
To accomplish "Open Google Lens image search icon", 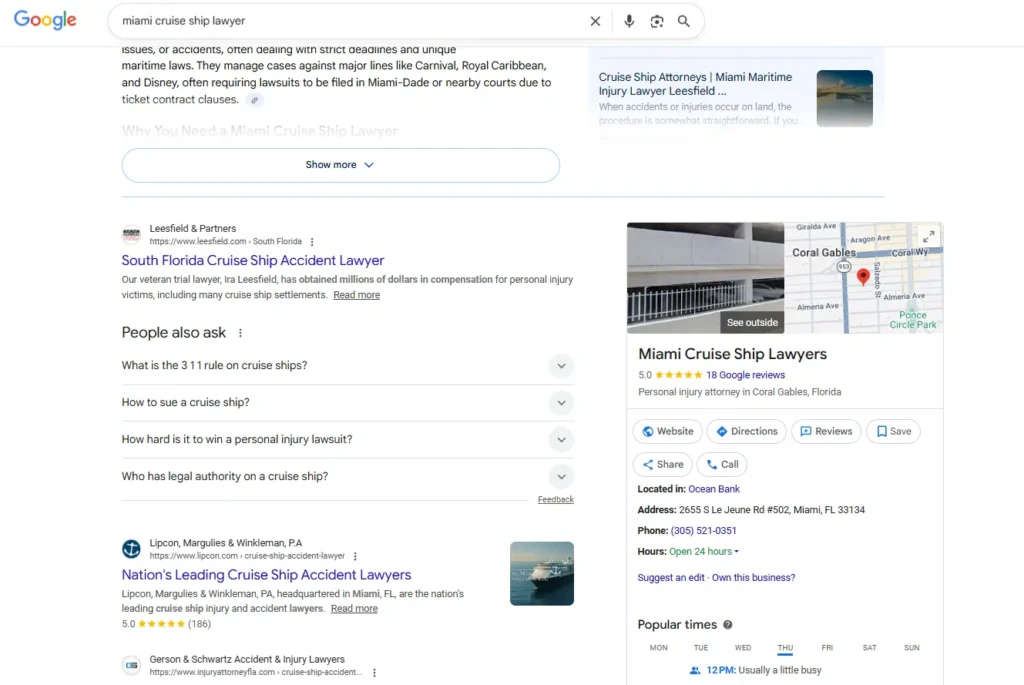I will [x=657, y=21].
